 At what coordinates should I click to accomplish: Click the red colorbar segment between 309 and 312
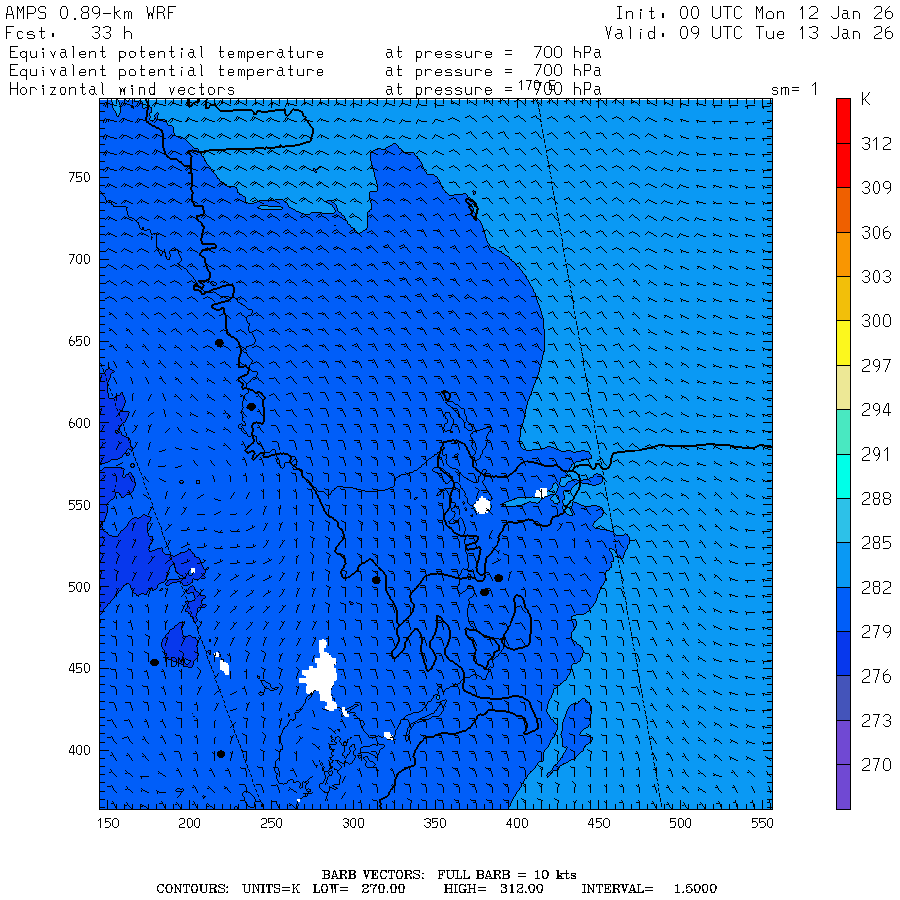(x=843, y=165)
